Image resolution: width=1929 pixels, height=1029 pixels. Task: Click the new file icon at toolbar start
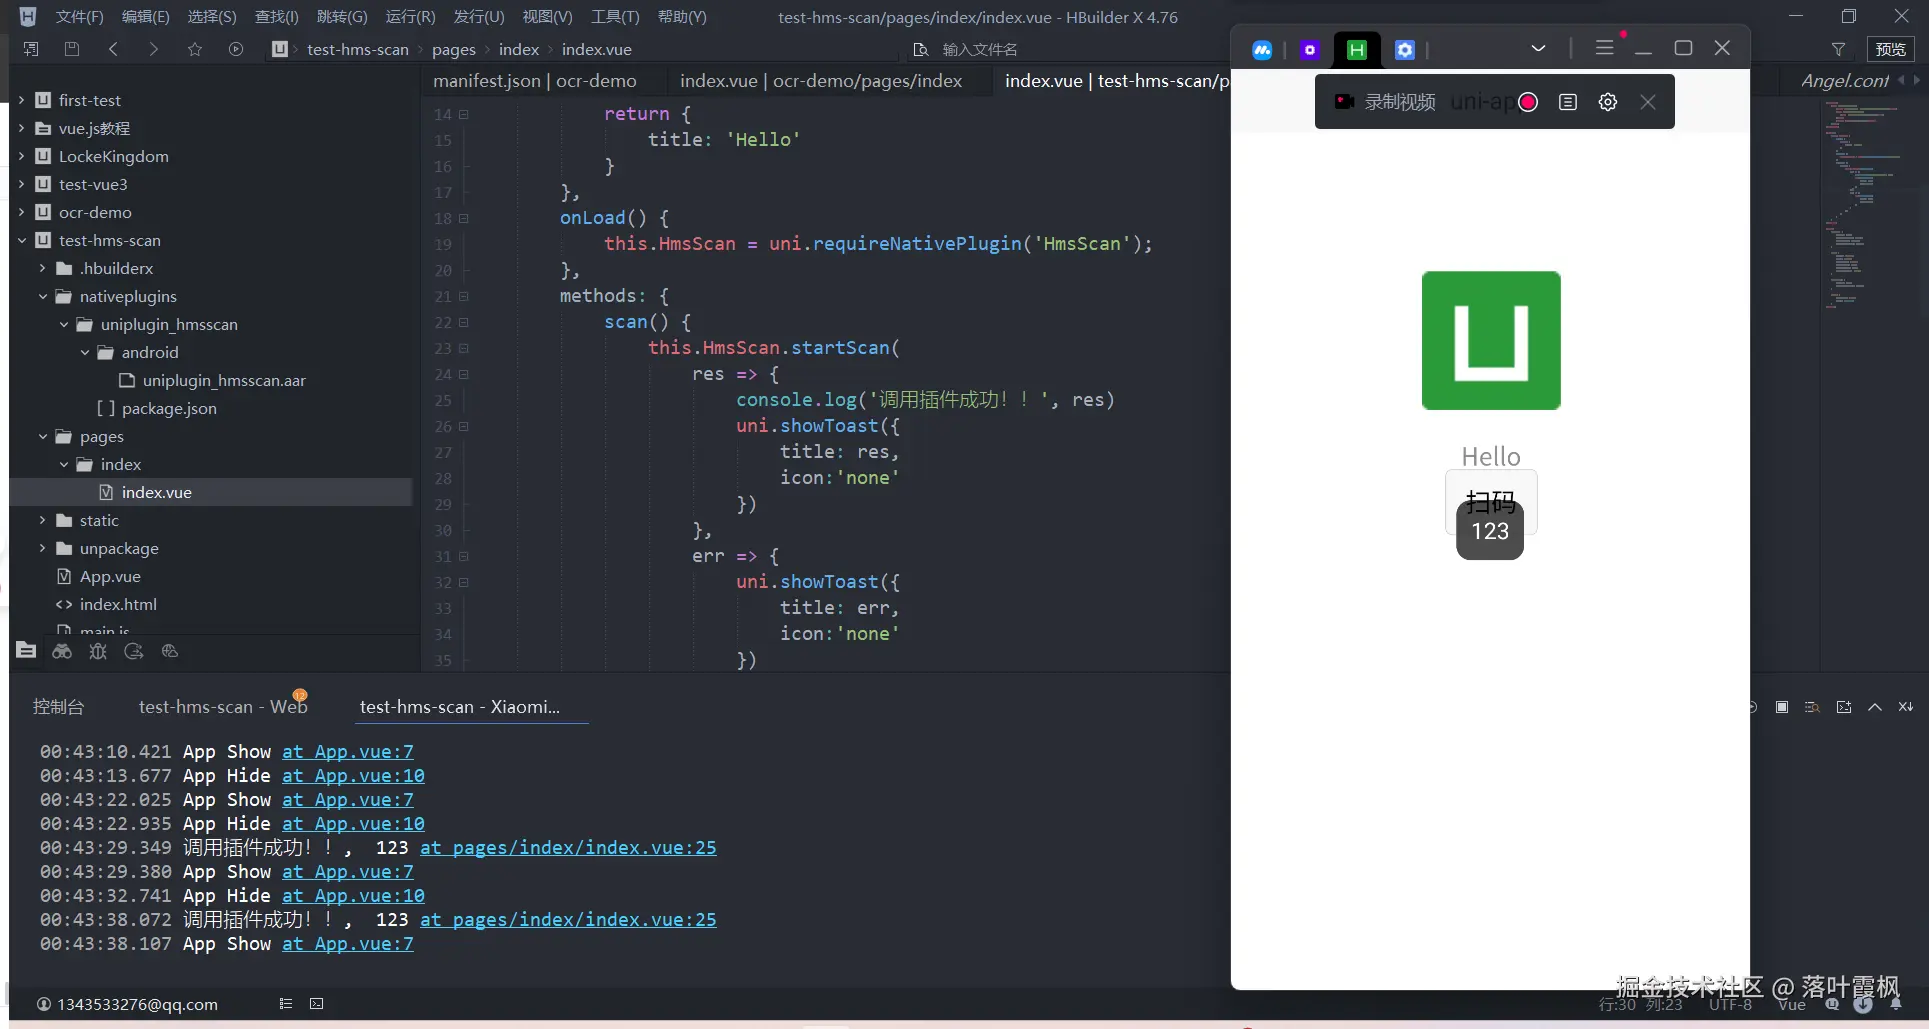[31, 49]
